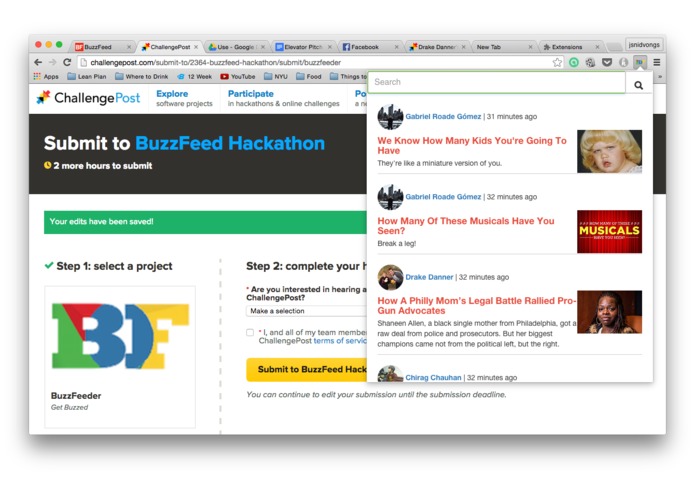Close the BuzzFeed tab
Image resolution: width=695 pixels, height=494 pixels.
tap(129, 47)
